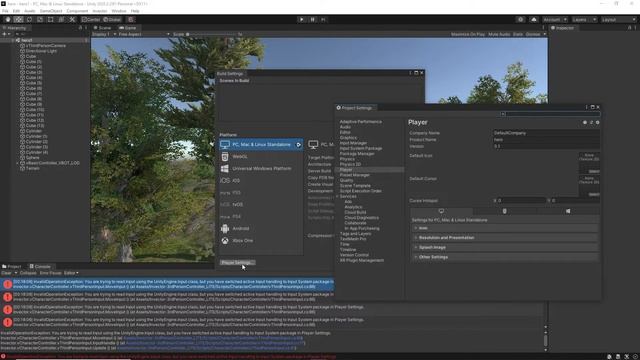Image resolution: width=640 pixels, height=360 pixels.
Task: Switch to the Android settings tab in Player
Action: point(504,211)
